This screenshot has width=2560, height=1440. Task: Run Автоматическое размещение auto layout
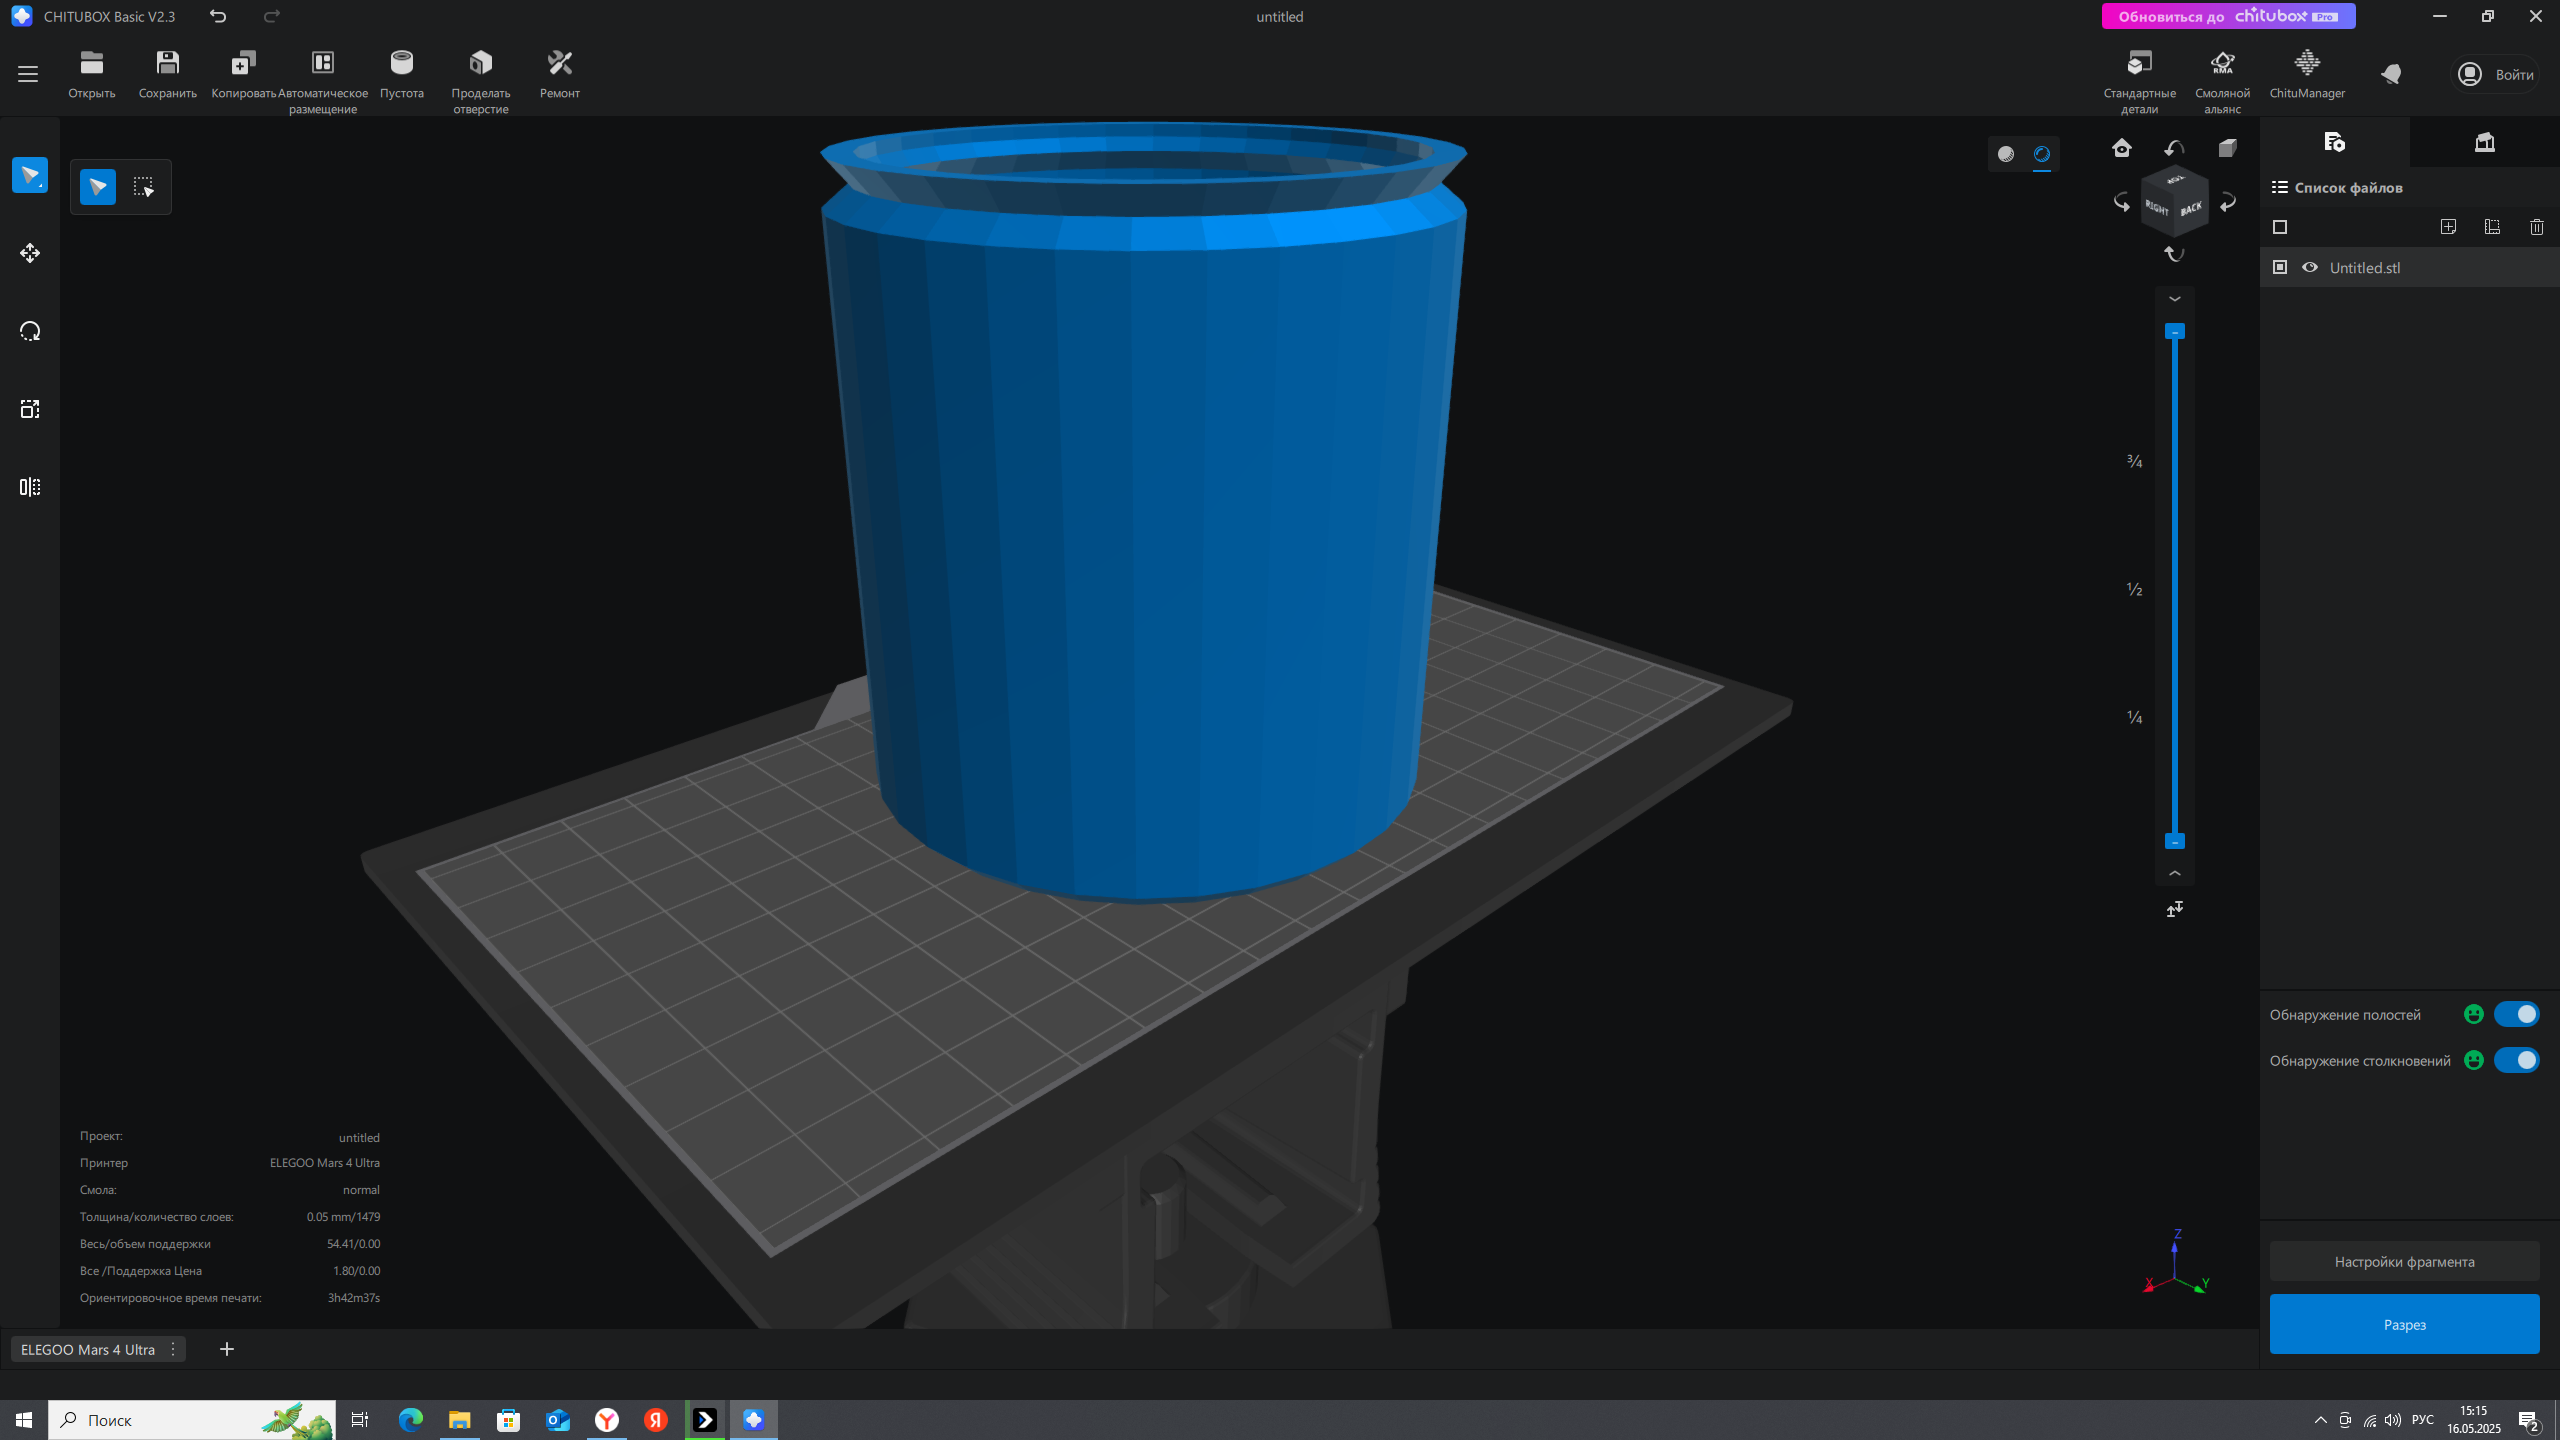point(323,80)
